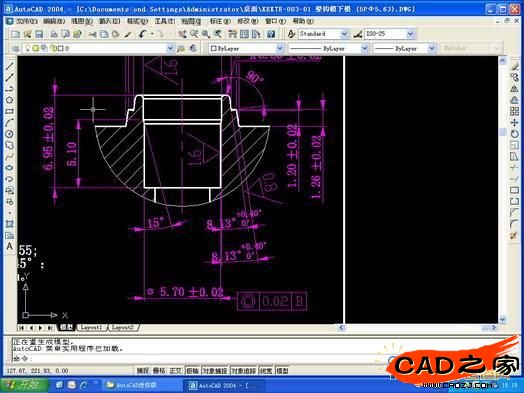Open the ISO-25 dimension style dropdown
This screenshot has height=393, width=524.
point(411,34)
